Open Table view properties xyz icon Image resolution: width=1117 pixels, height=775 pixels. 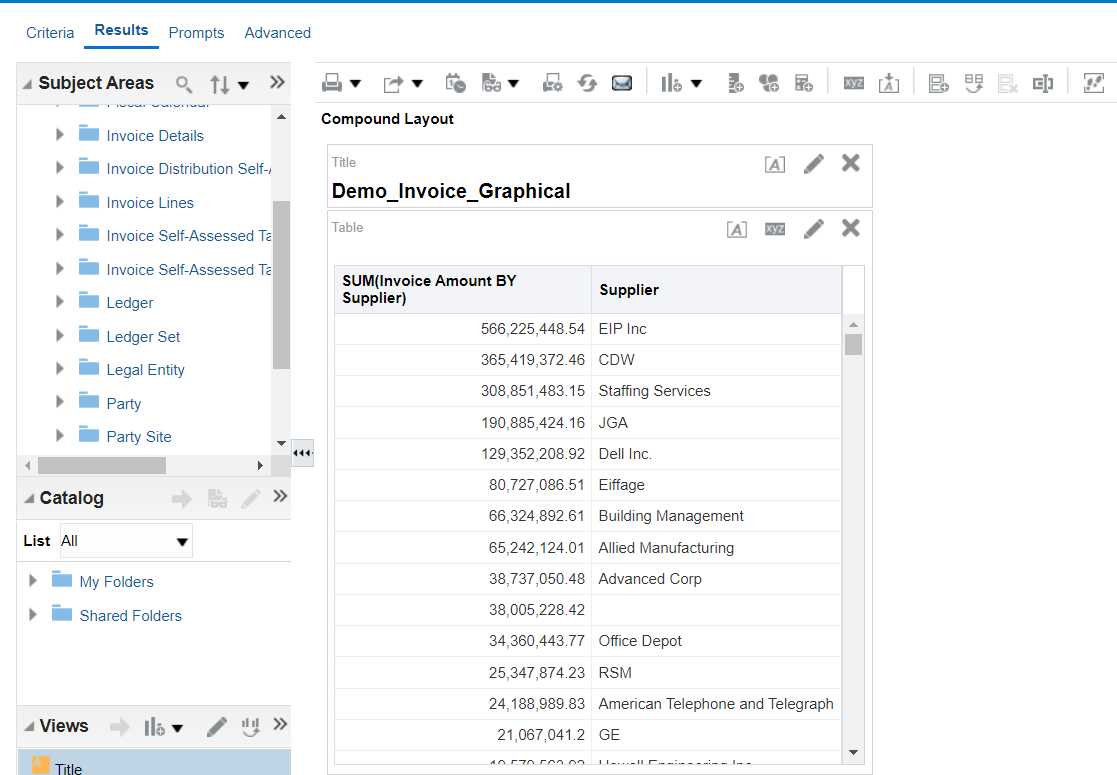775,229
